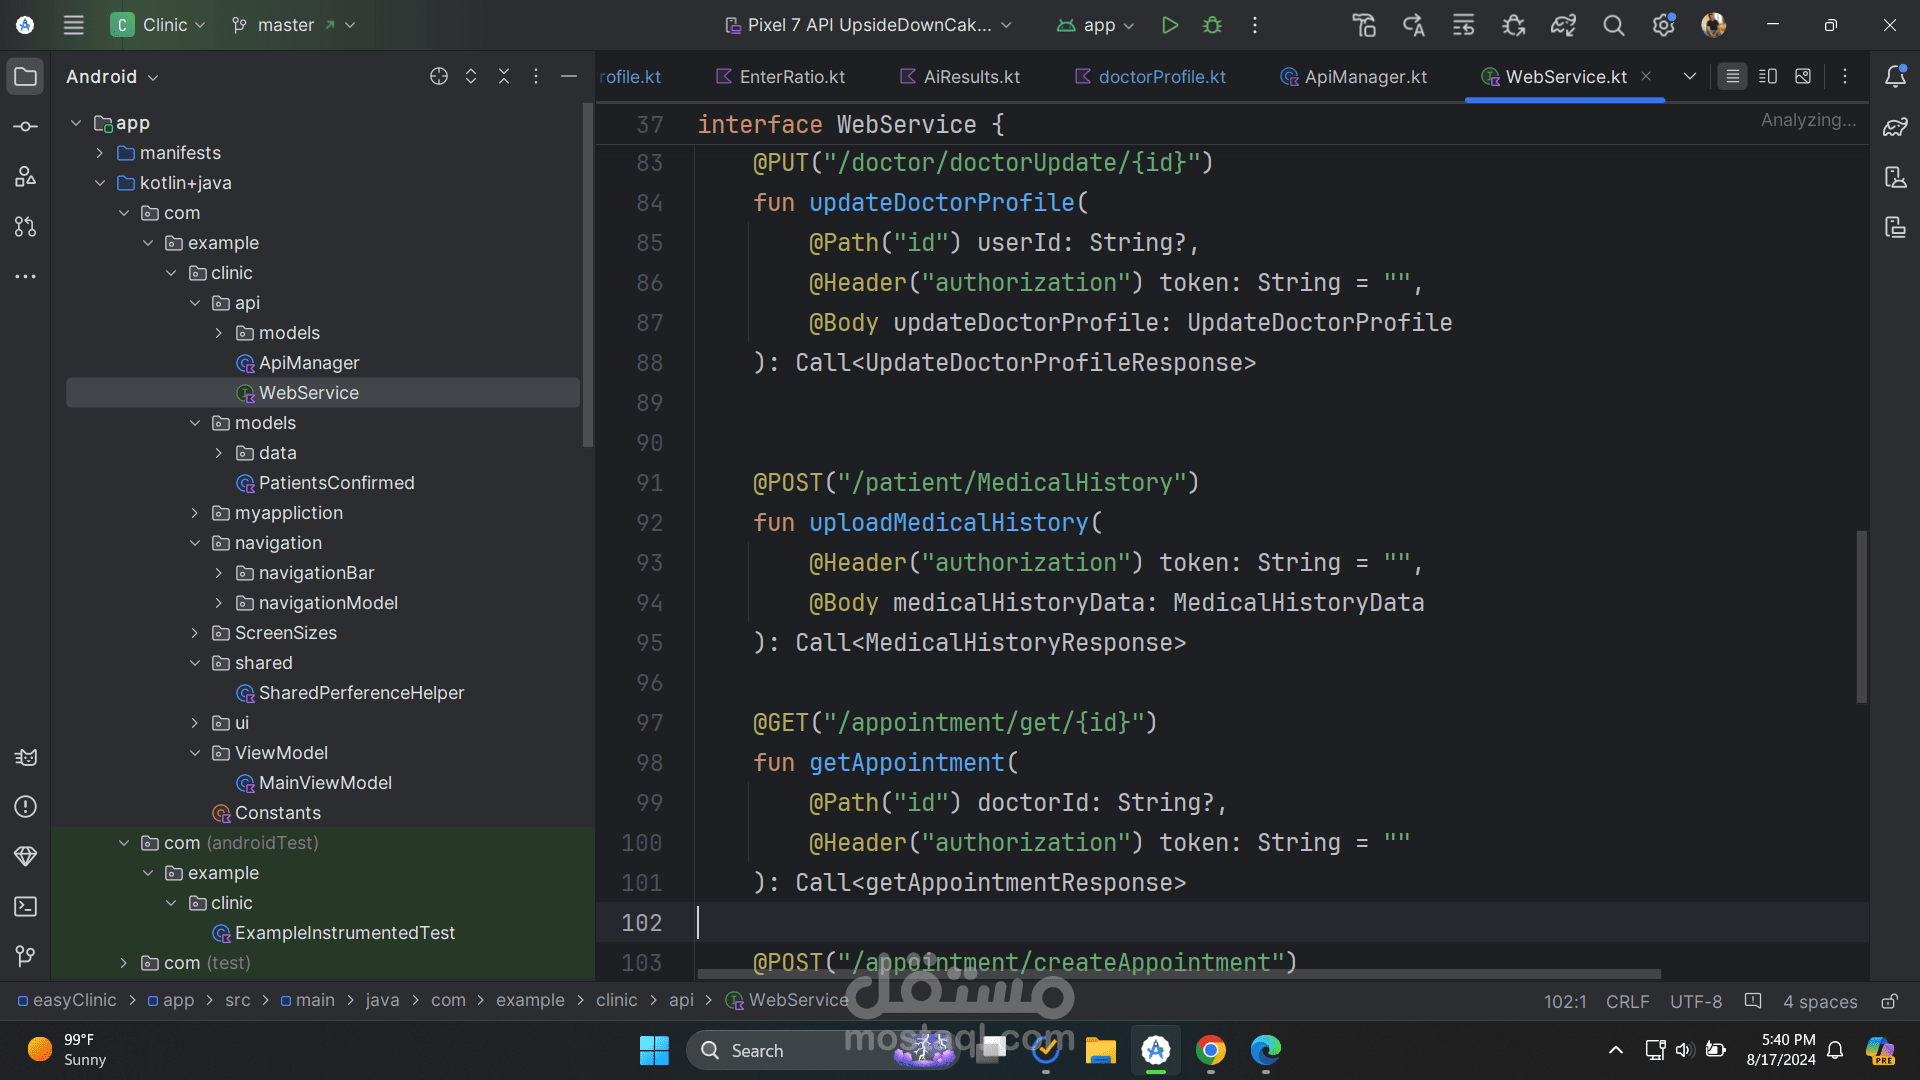1920x1080 pixels.
Task: Switch to the ApiManager.kt tab
Action: coord(1364,77)
